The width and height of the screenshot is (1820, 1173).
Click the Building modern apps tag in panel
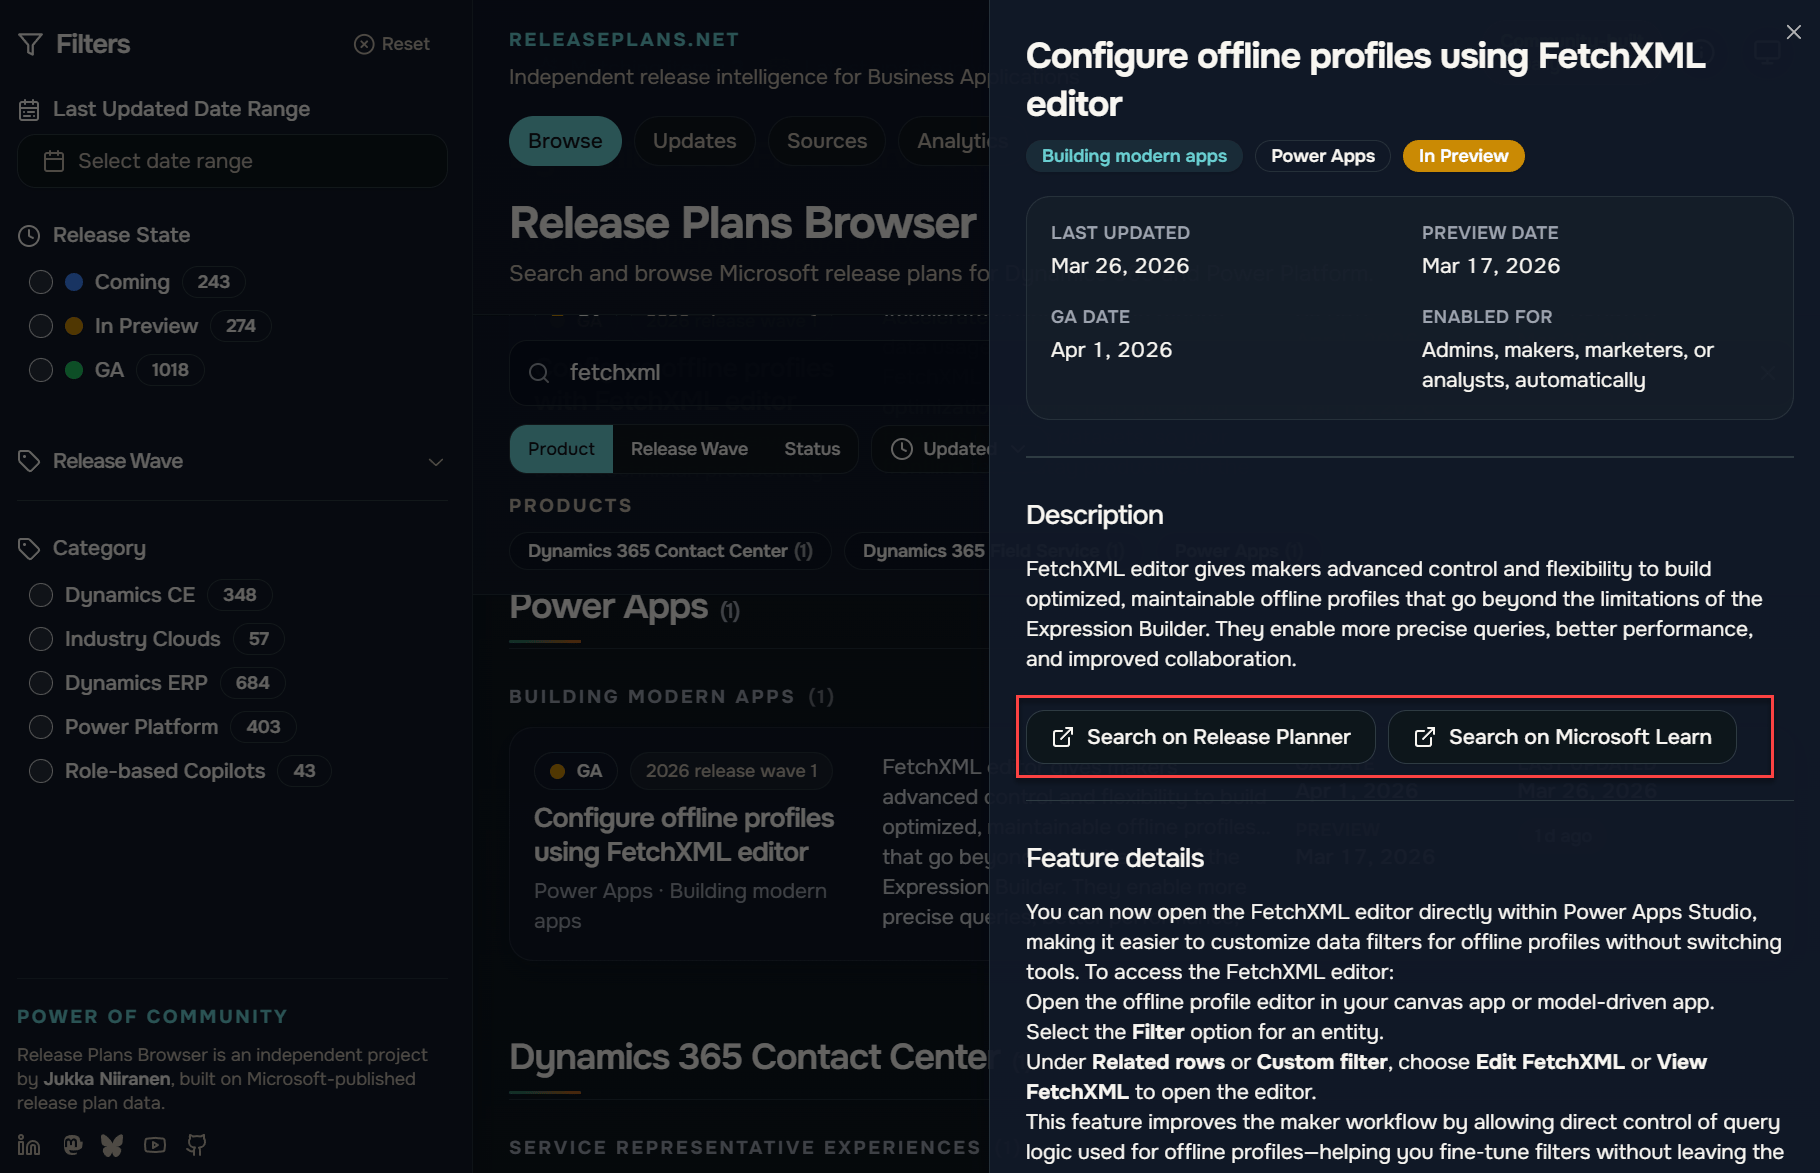tap(1134, 156)
